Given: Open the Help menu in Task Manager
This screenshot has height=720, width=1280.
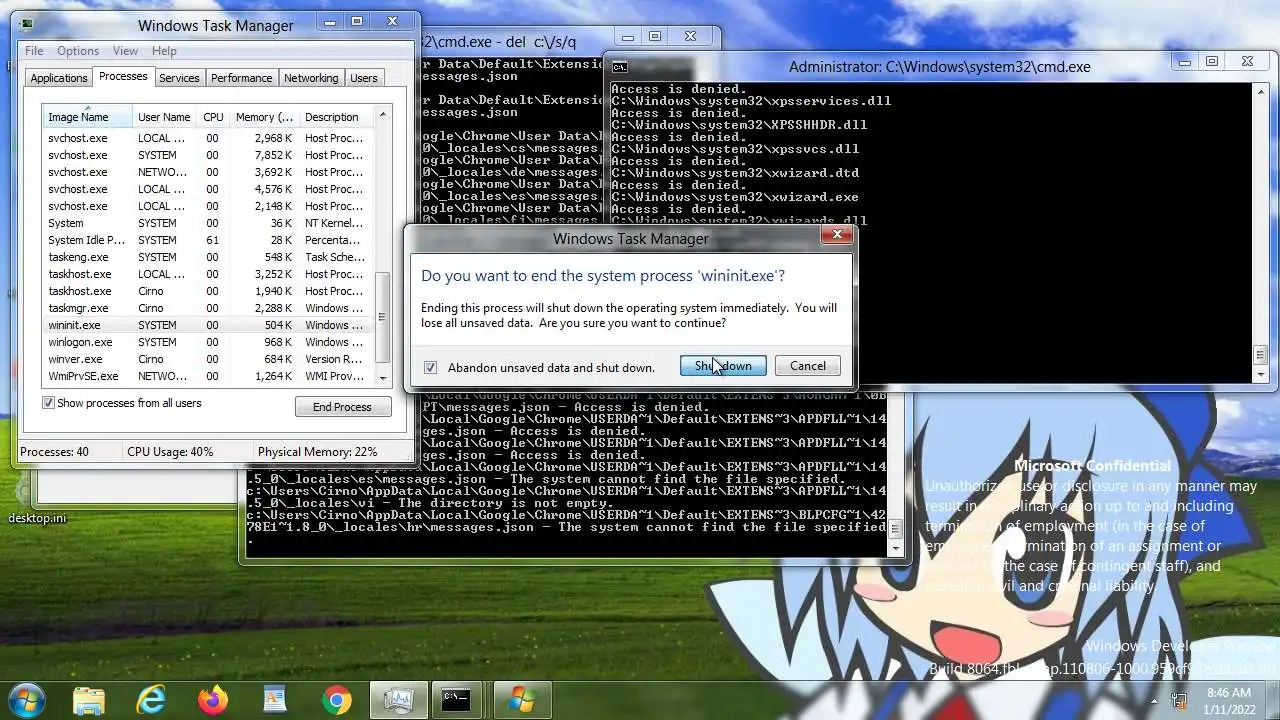Looking at the screenshot, I should click(164, 51).
